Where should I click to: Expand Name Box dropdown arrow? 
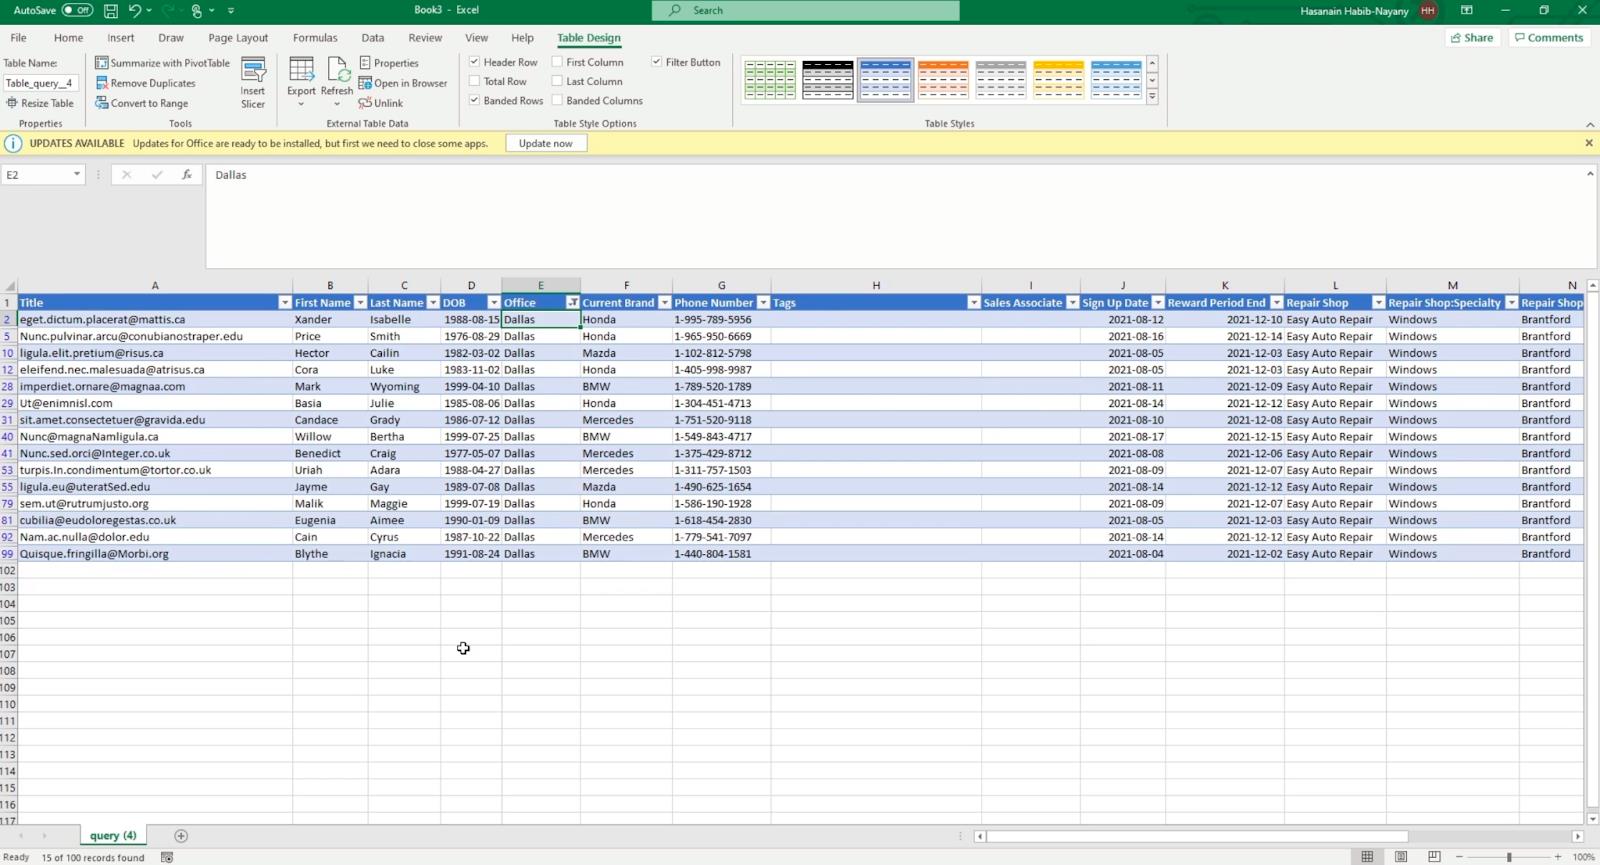[76, 174]
